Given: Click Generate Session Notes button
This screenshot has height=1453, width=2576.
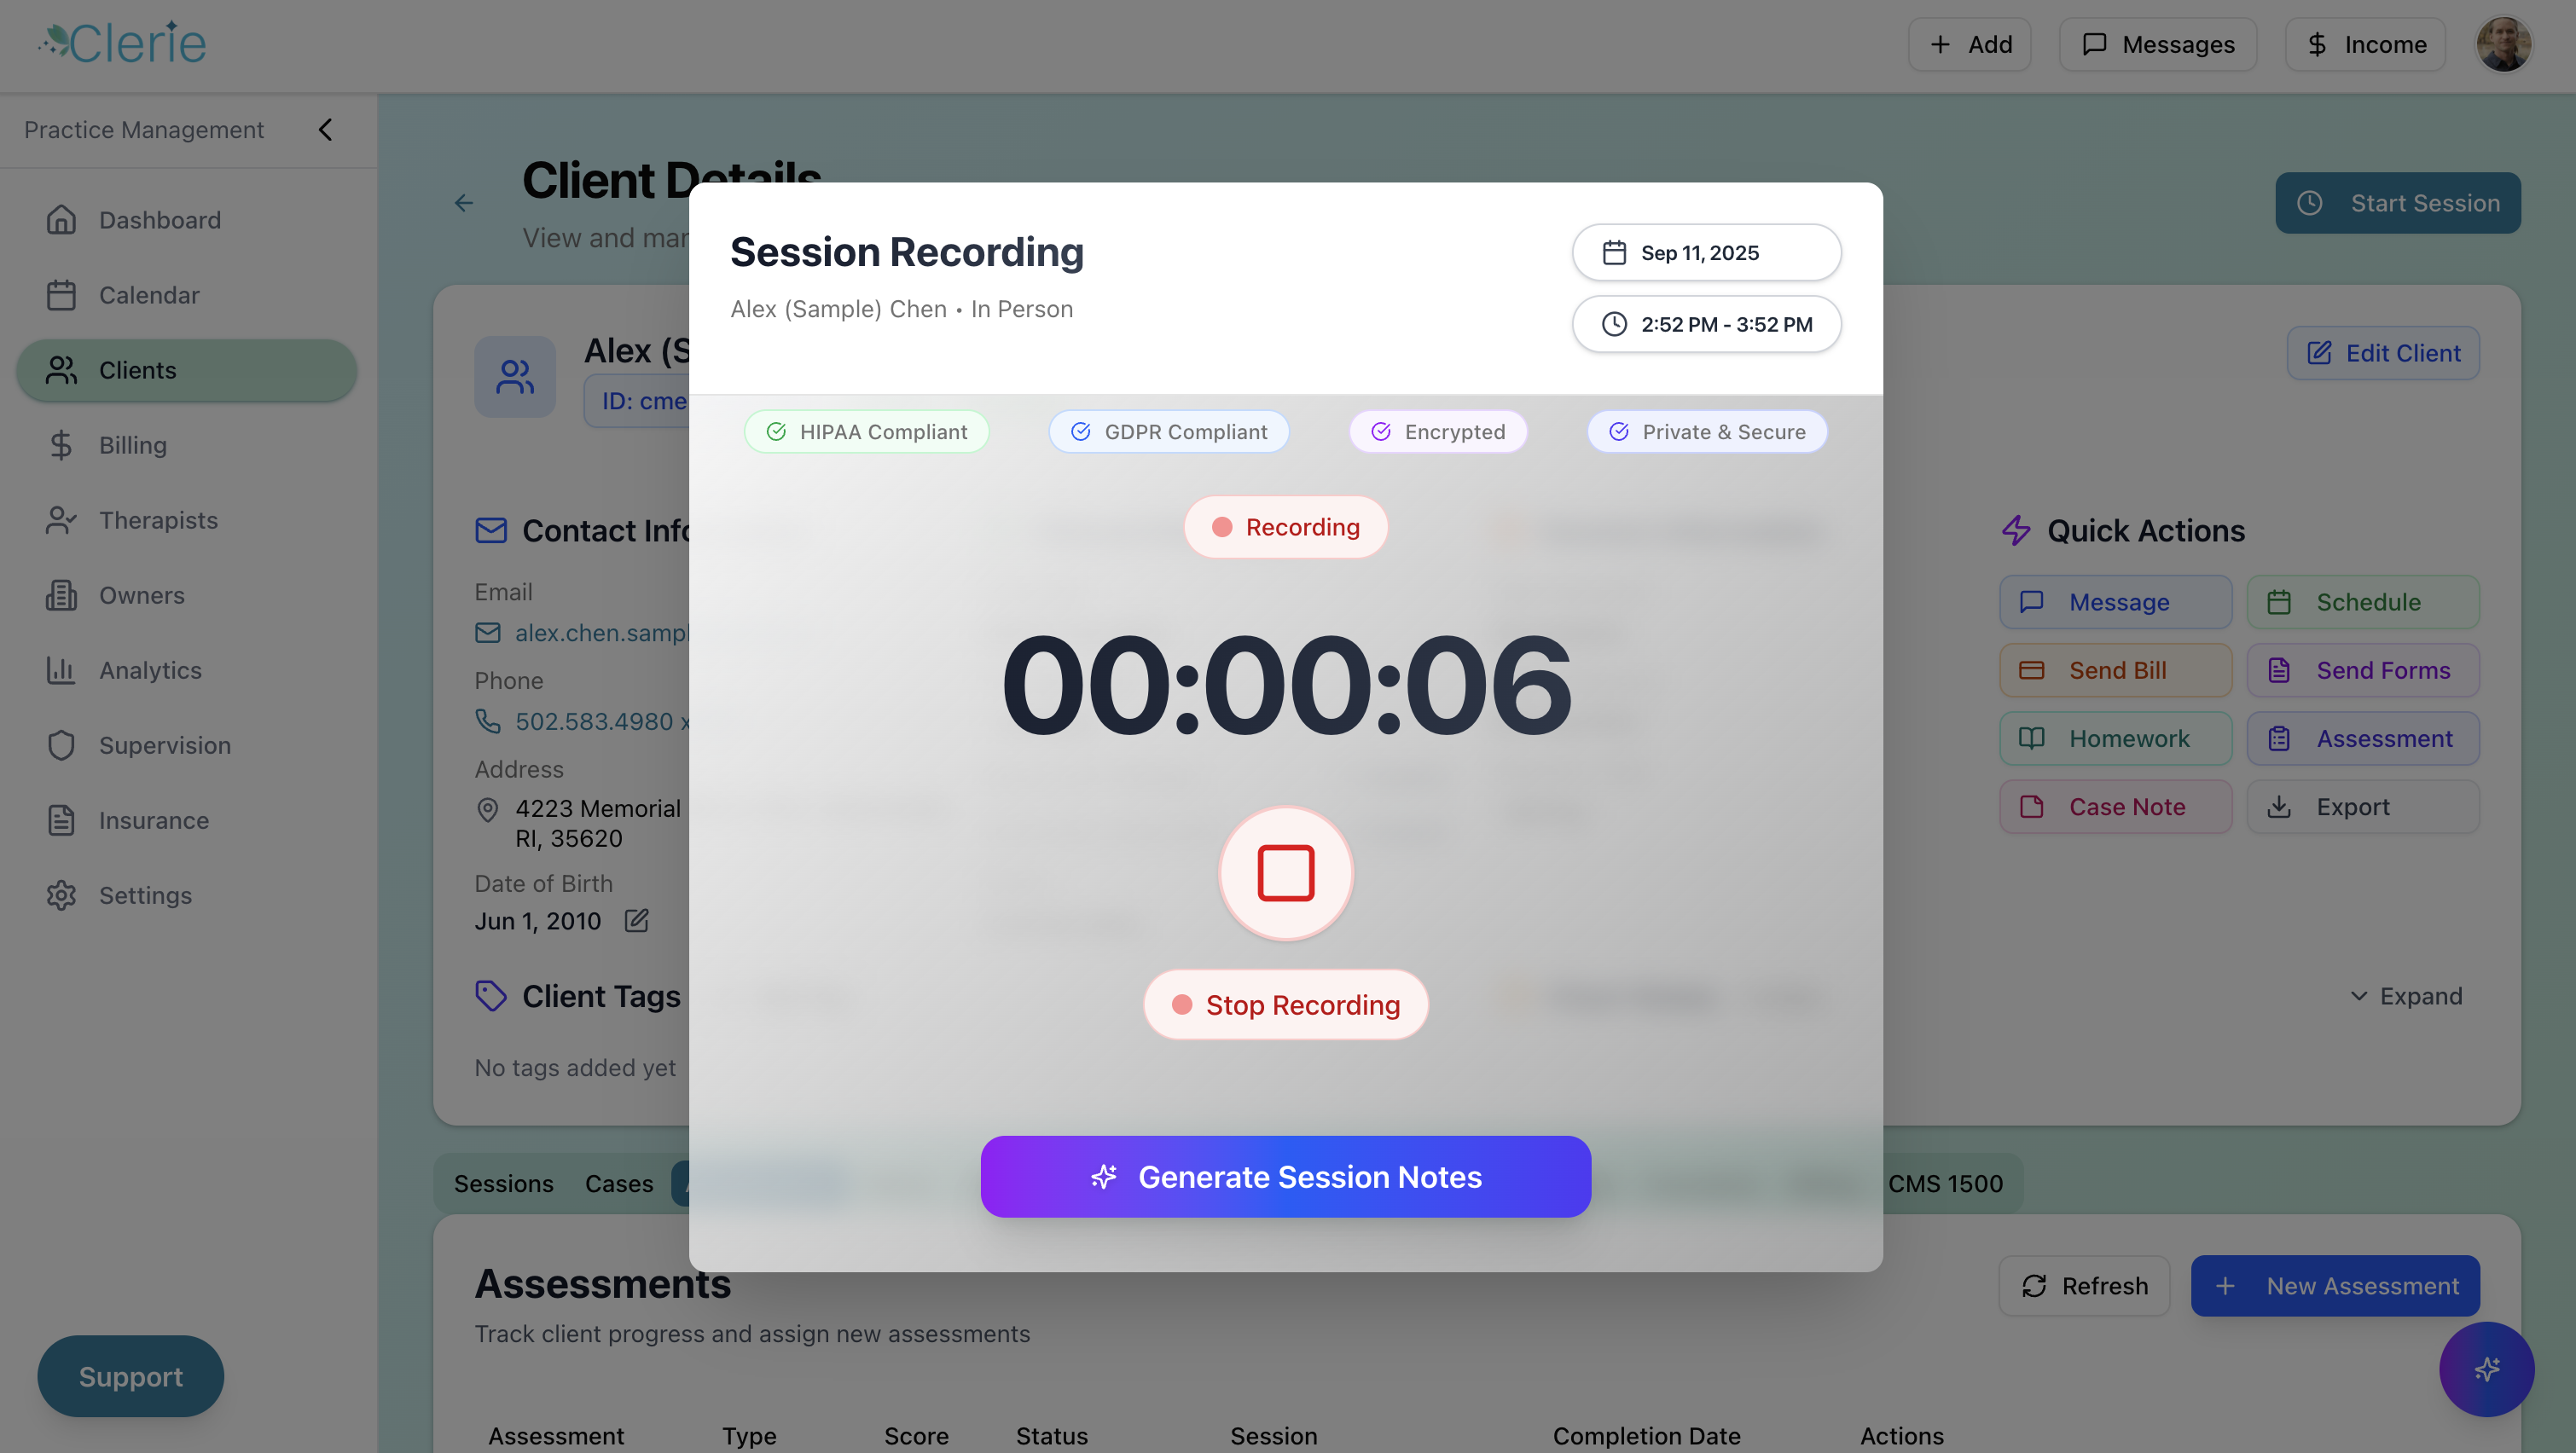Looking at the screenshot, I should (1285, 1177).
